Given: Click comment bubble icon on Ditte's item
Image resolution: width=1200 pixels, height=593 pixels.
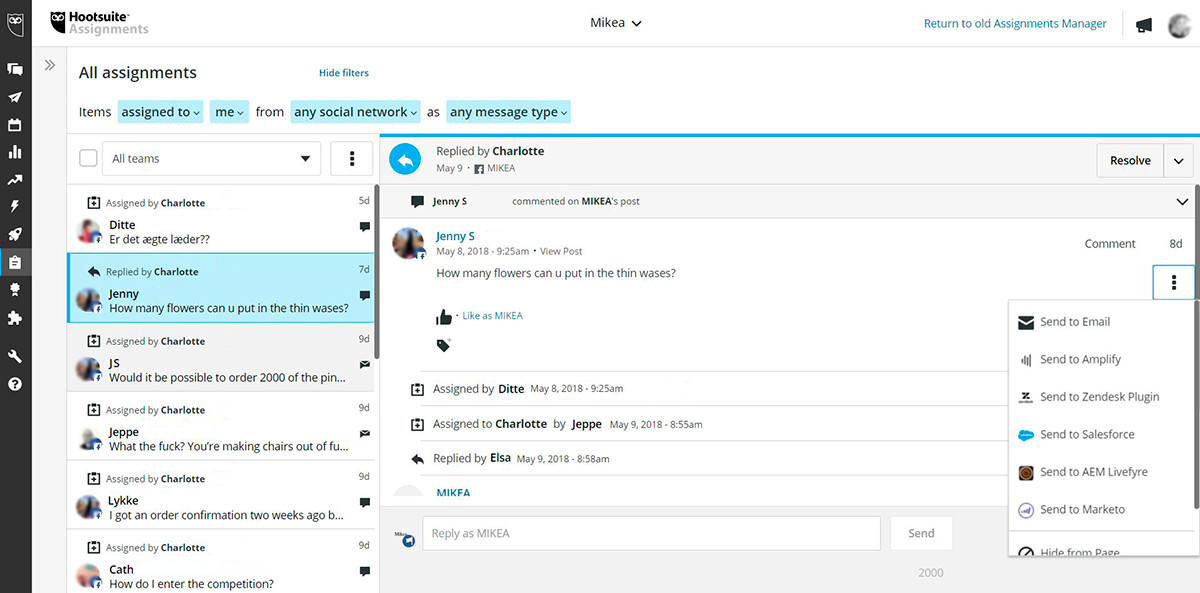Looking at the screenshot, I should [x=364, y=227].
